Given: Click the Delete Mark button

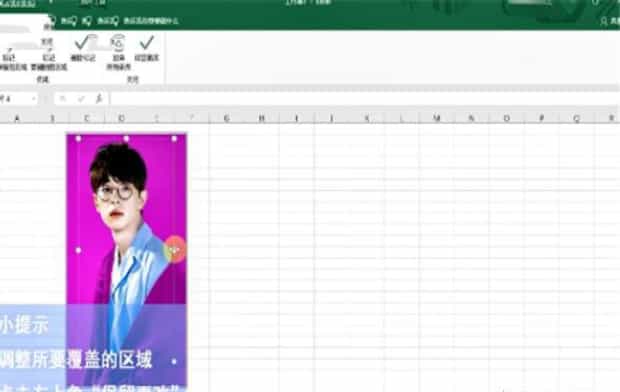Looking at the screenshot, I should pyautogui.click(x=83, y=48).
